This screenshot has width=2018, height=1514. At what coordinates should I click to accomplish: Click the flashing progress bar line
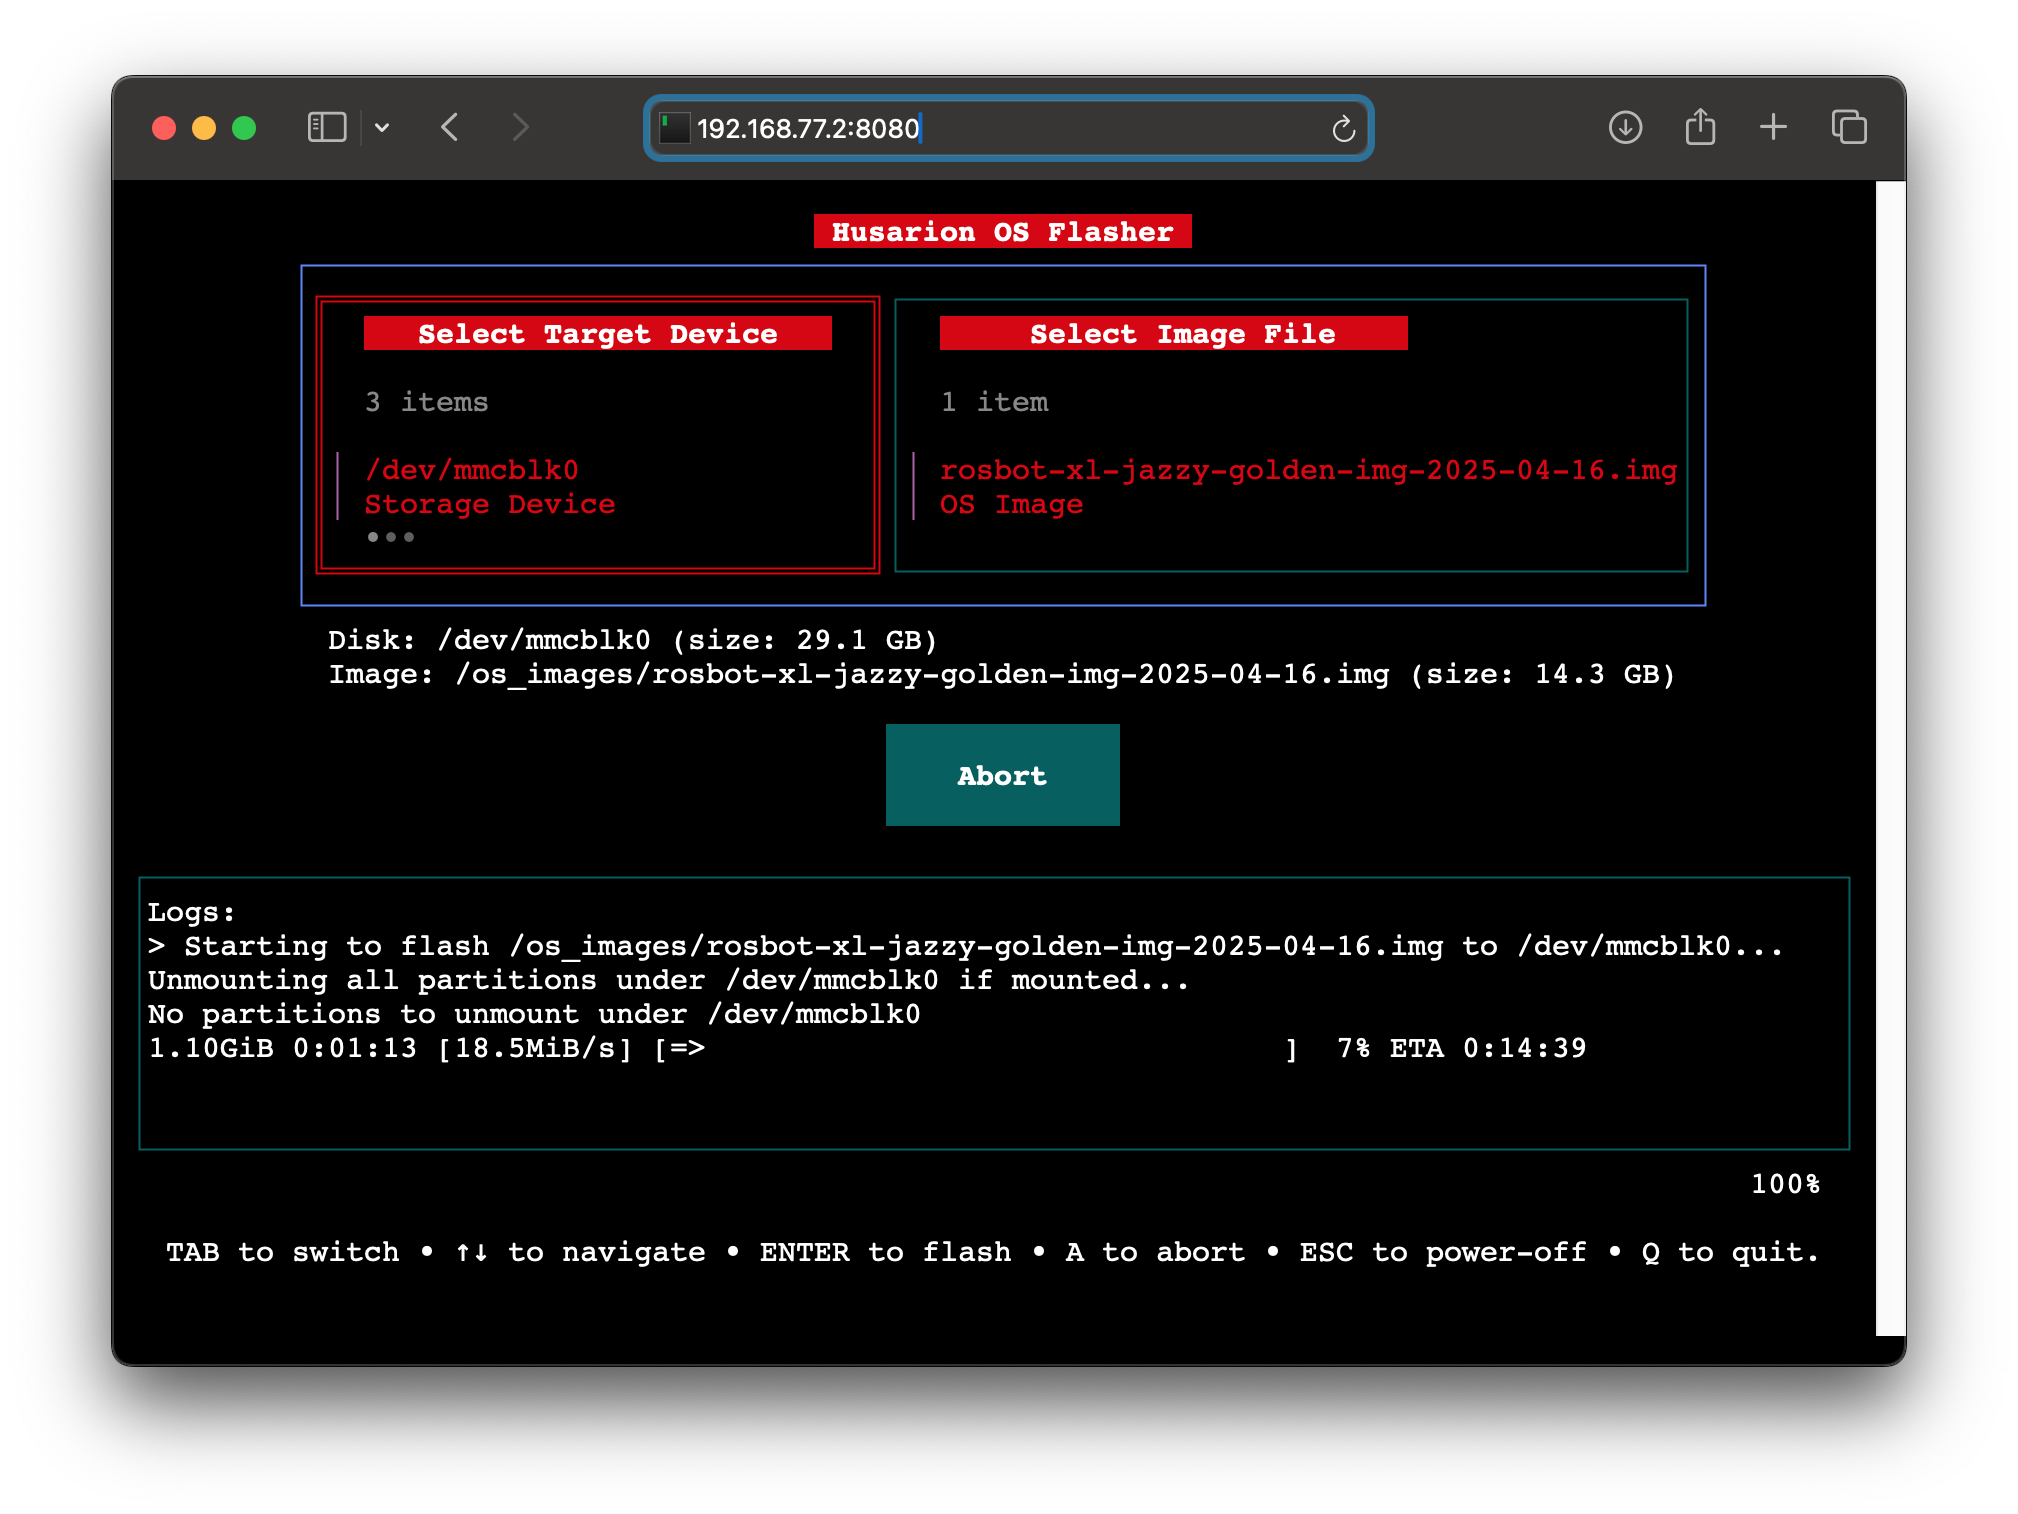coord(867,1048)
